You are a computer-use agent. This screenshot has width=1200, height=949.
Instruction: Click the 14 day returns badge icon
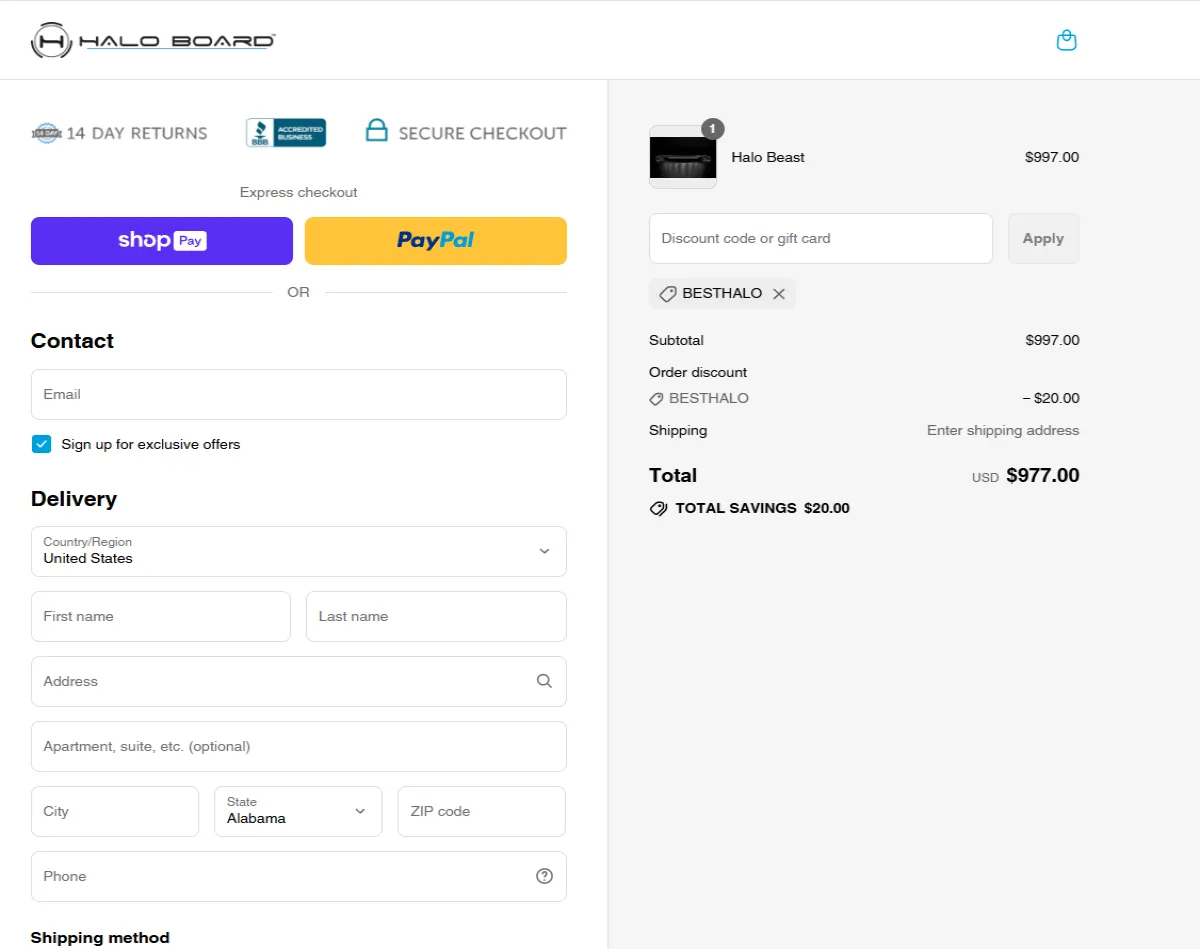pos(47,133)
